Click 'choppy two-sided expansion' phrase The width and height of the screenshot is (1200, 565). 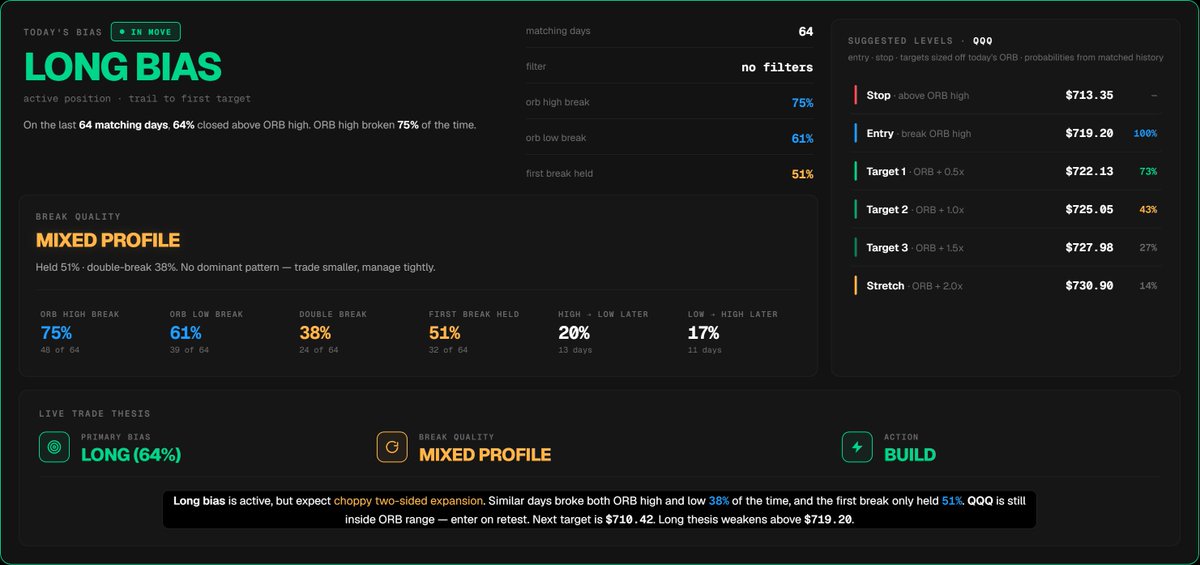(408, 500)
